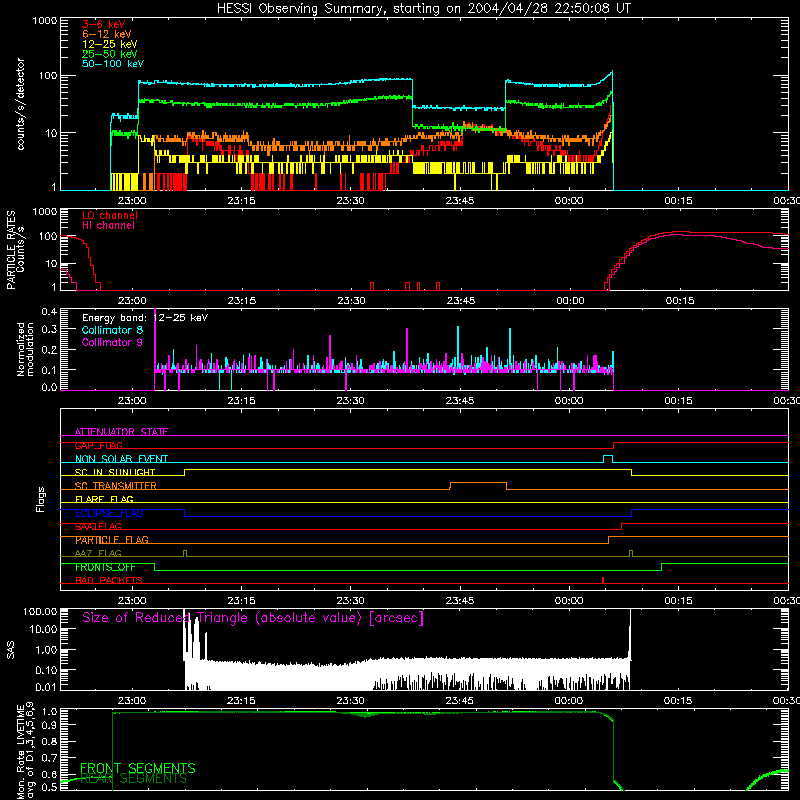Click the counts/s/detector axis label
The height and width of the screenshot is (800, 800).
[21, 104]
